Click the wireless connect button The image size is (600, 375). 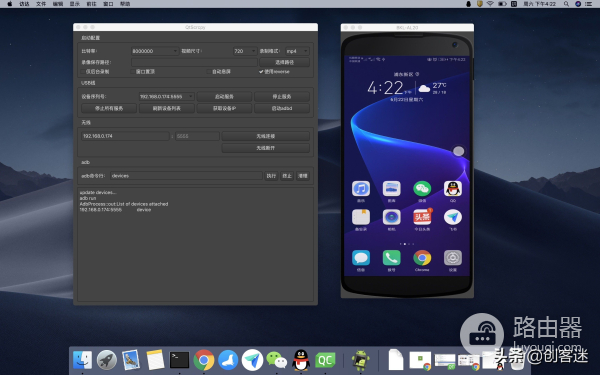[x=266, y=136]
